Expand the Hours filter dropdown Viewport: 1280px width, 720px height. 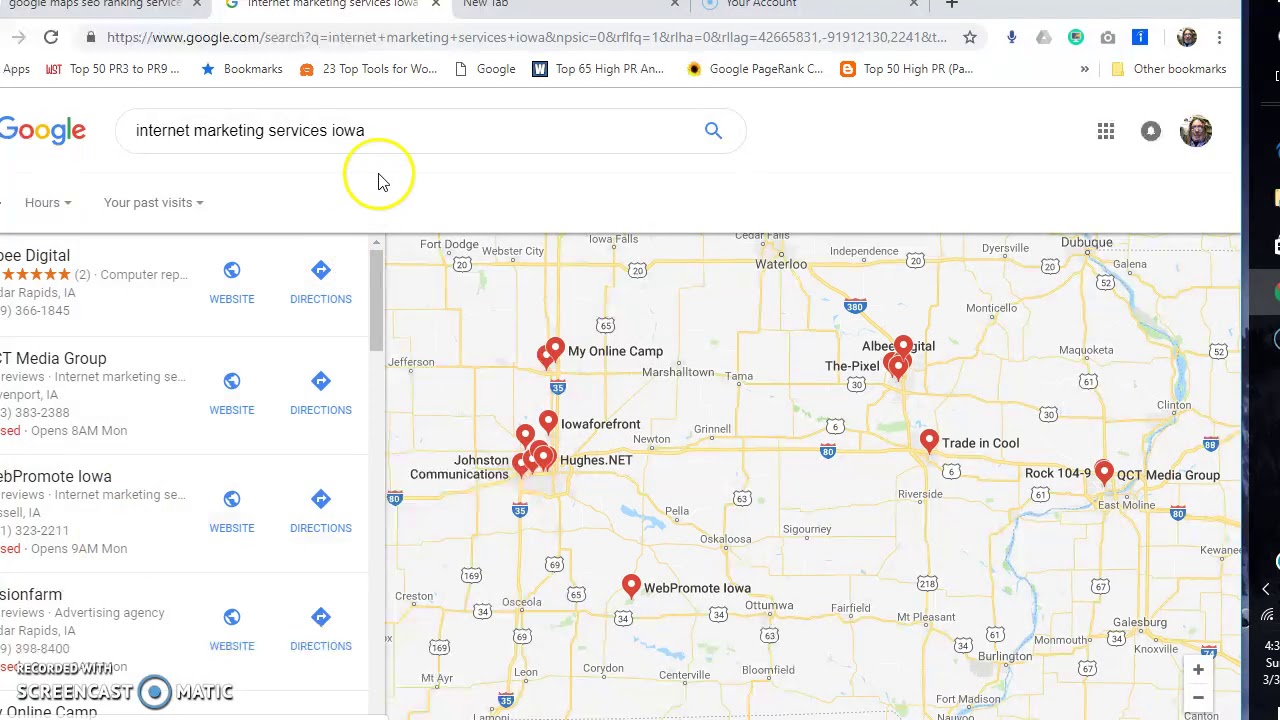(48, 203)
